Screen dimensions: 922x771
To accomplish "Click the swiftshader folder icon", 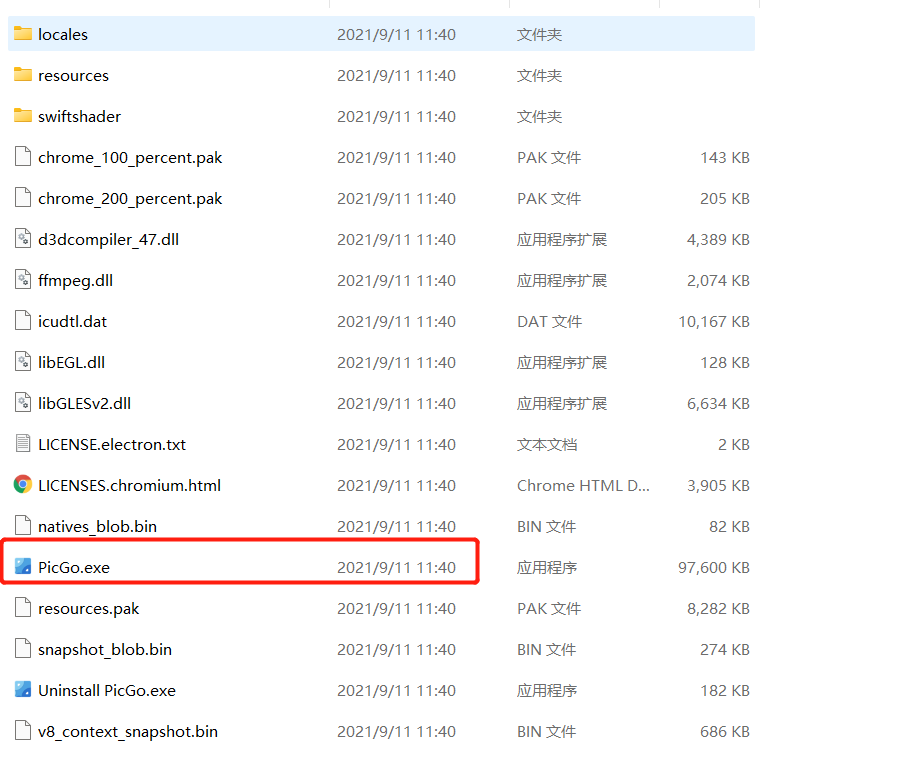I will (23, 116).
